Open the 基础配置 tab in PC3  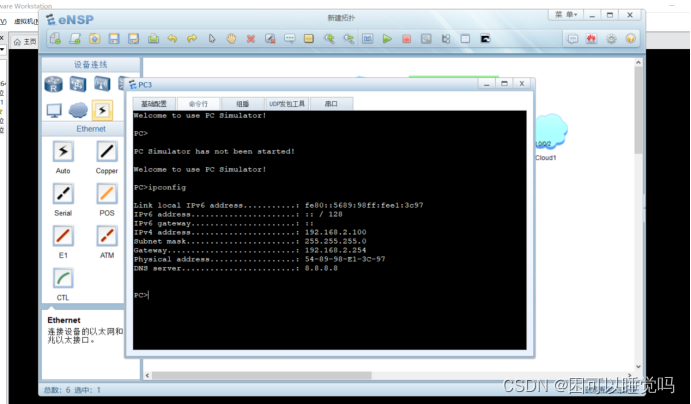coord(154,104)
